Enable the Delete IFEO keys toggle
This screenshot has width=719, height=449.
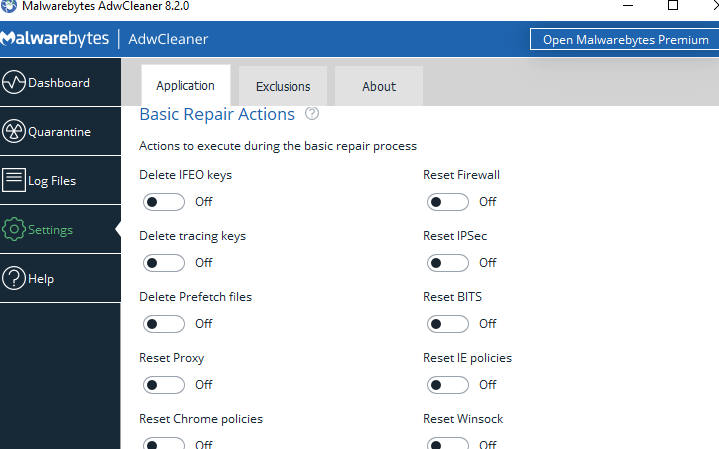point(164,202)
